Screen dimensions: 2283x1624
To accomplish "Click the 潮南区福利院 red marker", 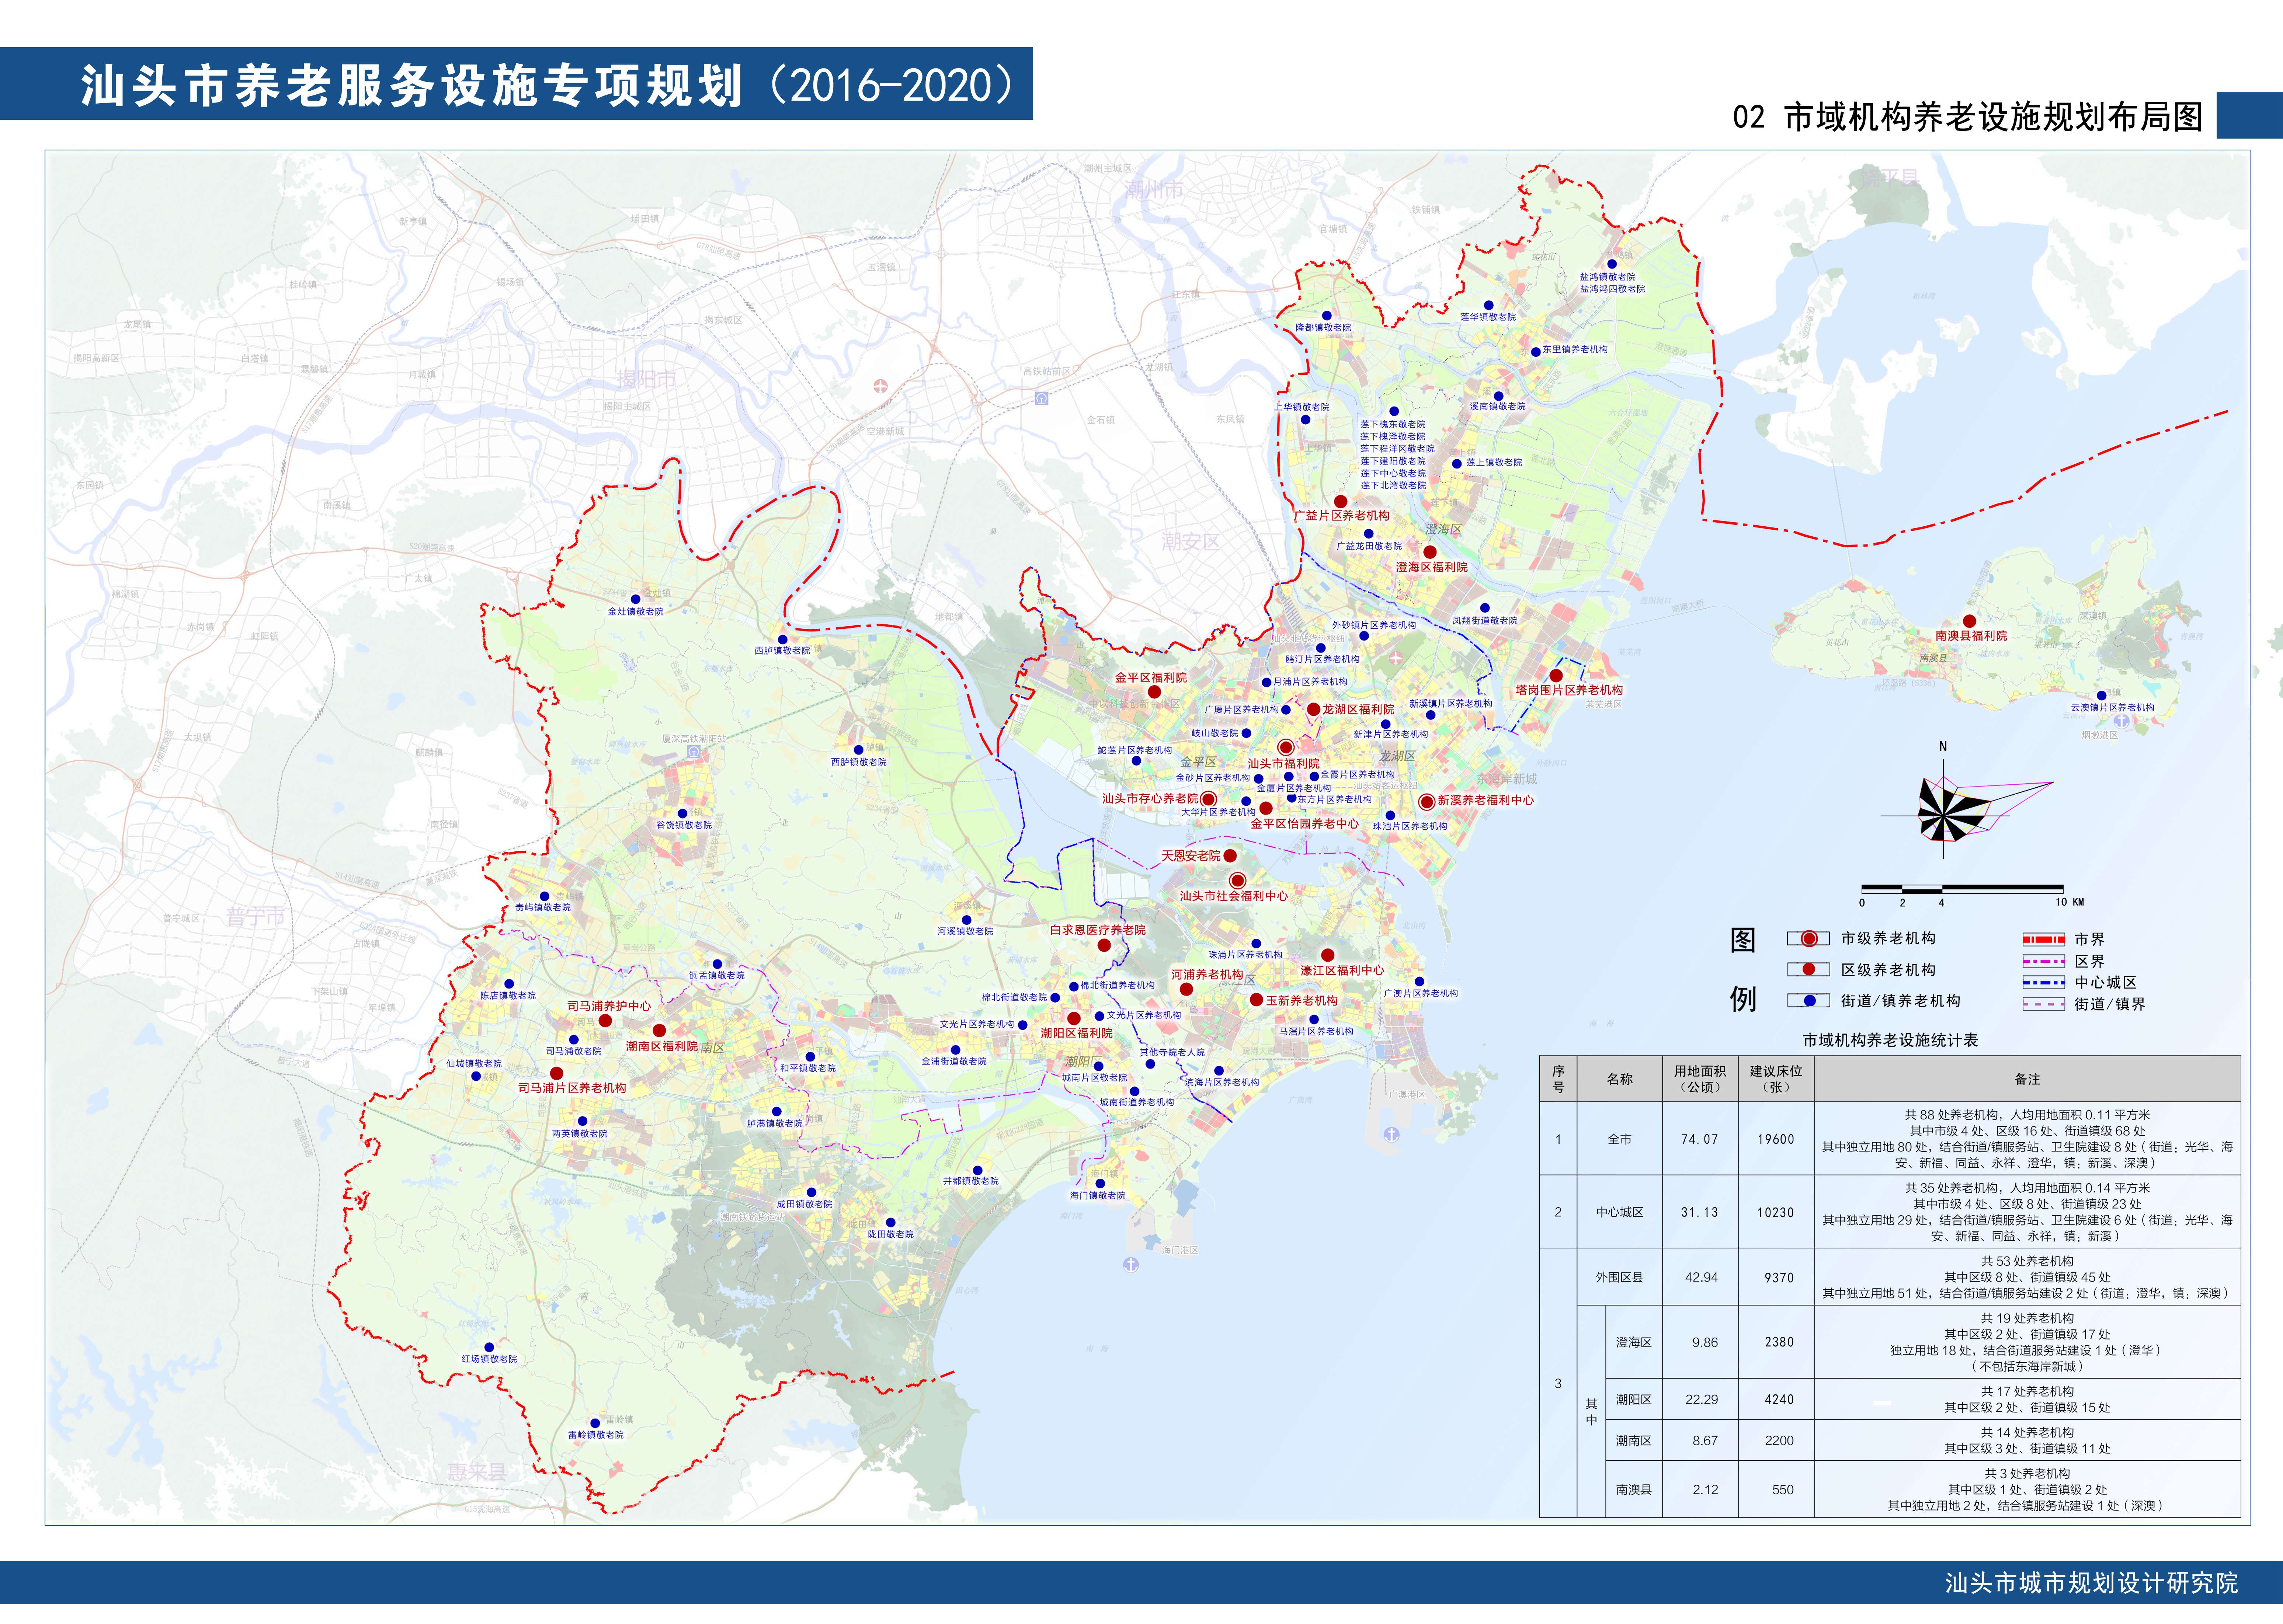I will pyautogui.click(x=659, y=1030).
